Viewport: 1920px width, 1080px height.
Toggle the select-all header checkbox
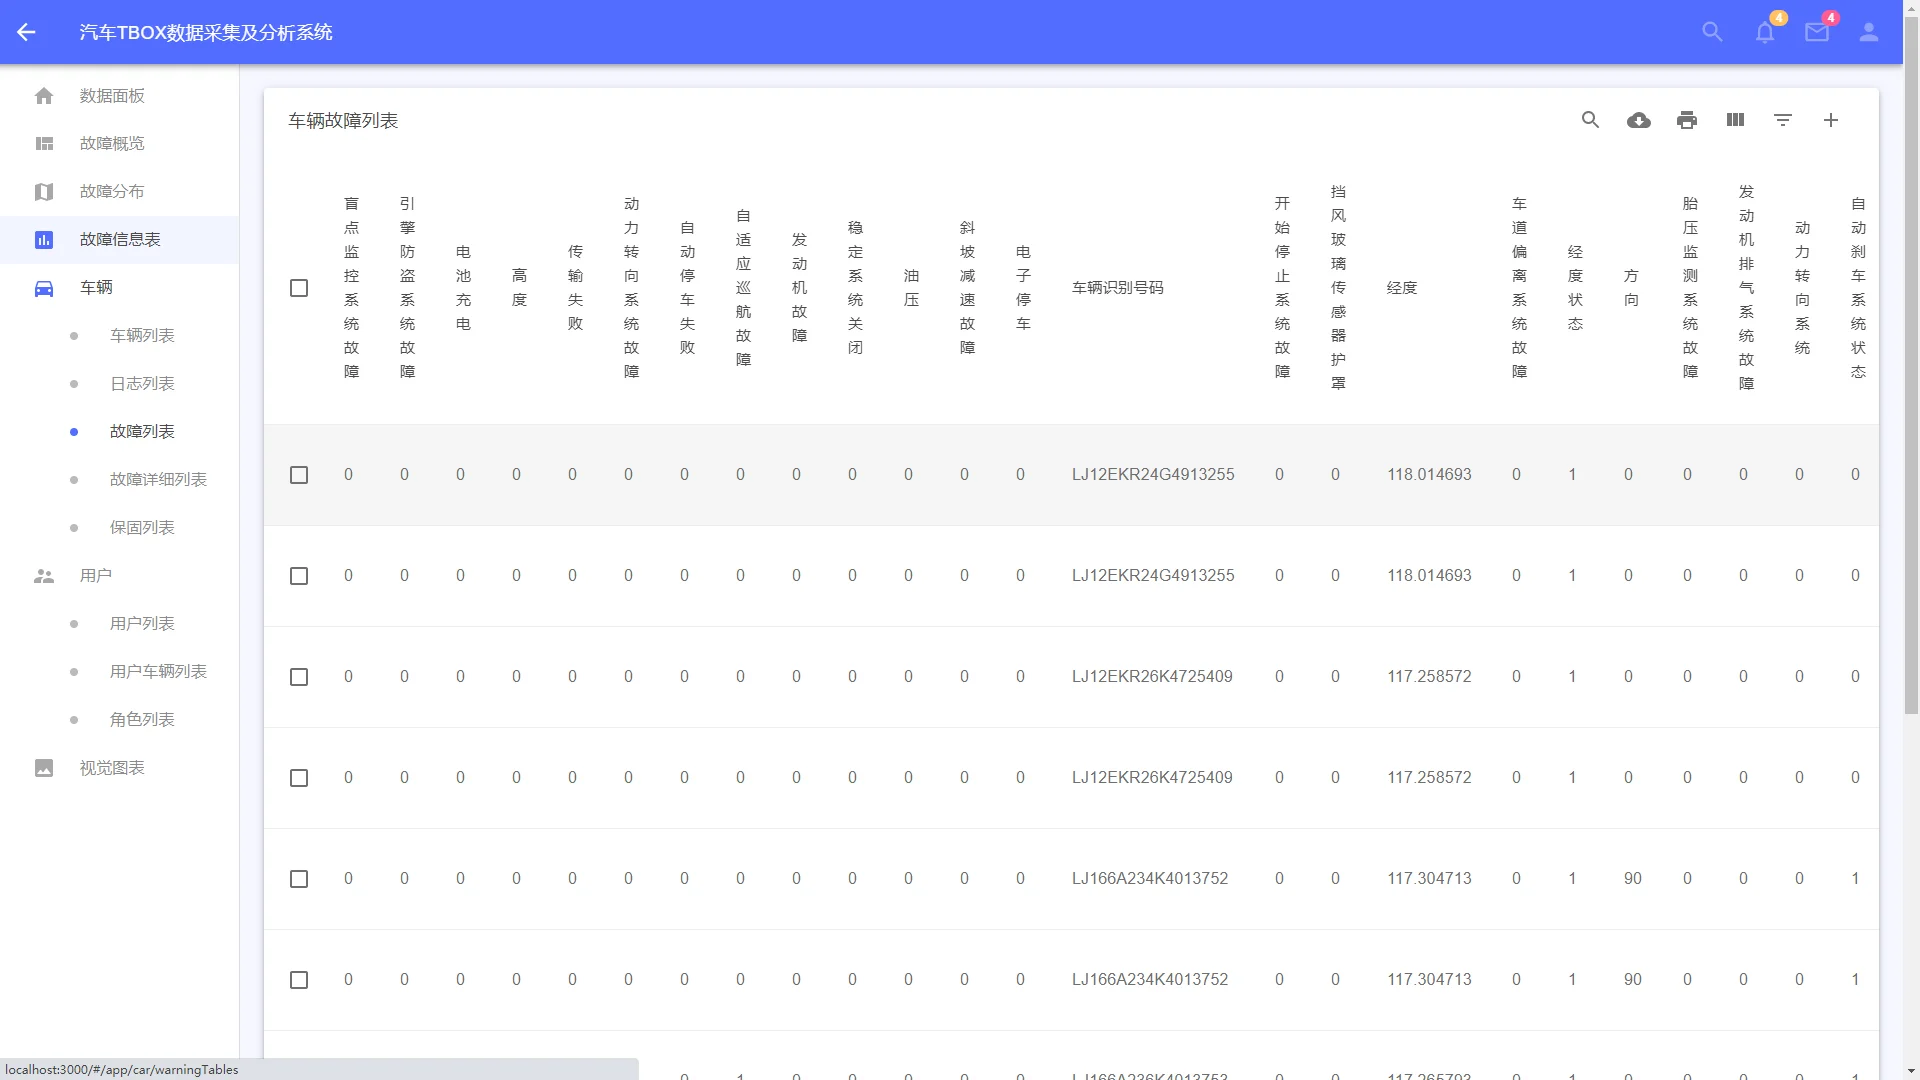pos(299,288)
